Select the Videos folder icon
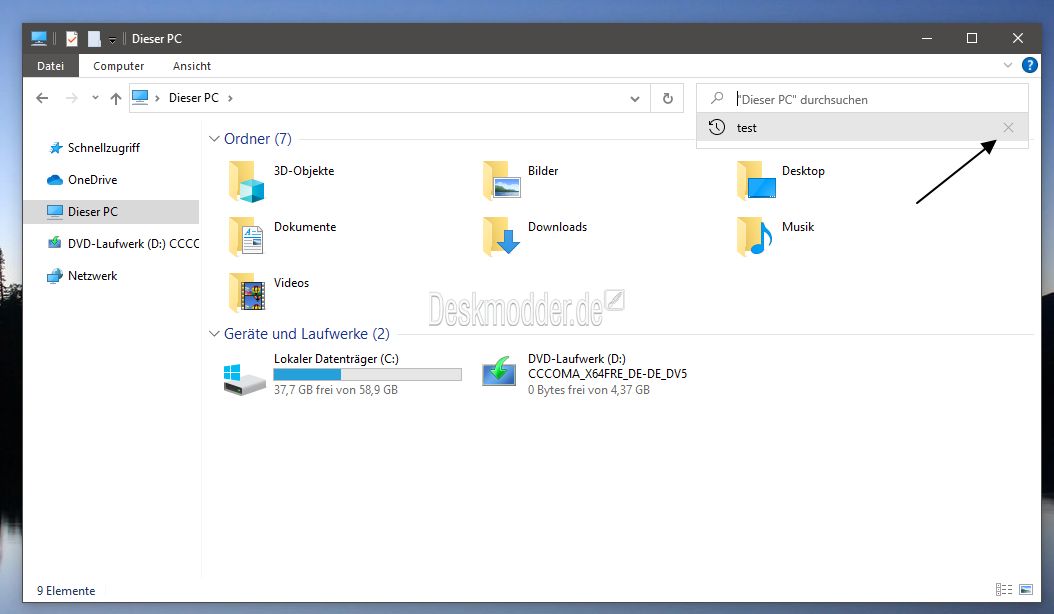 point(247,292)
